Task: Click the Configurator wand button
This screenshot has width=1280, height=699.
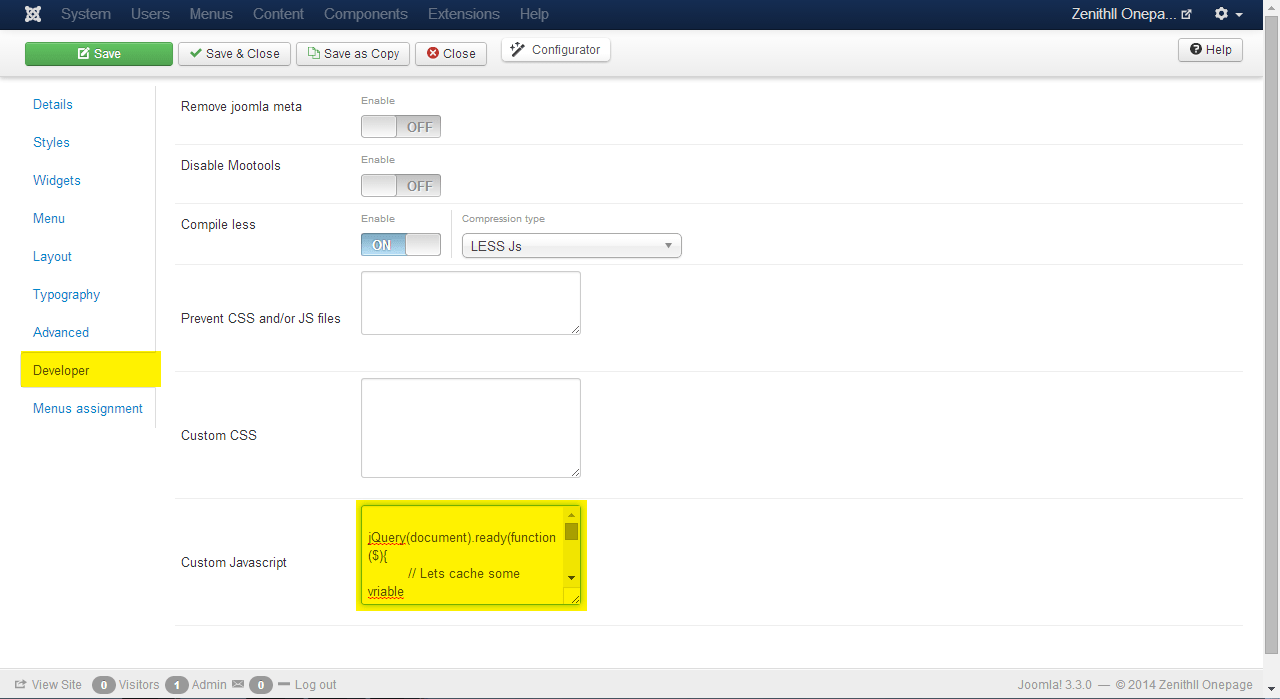Action: tap(556, 50)
